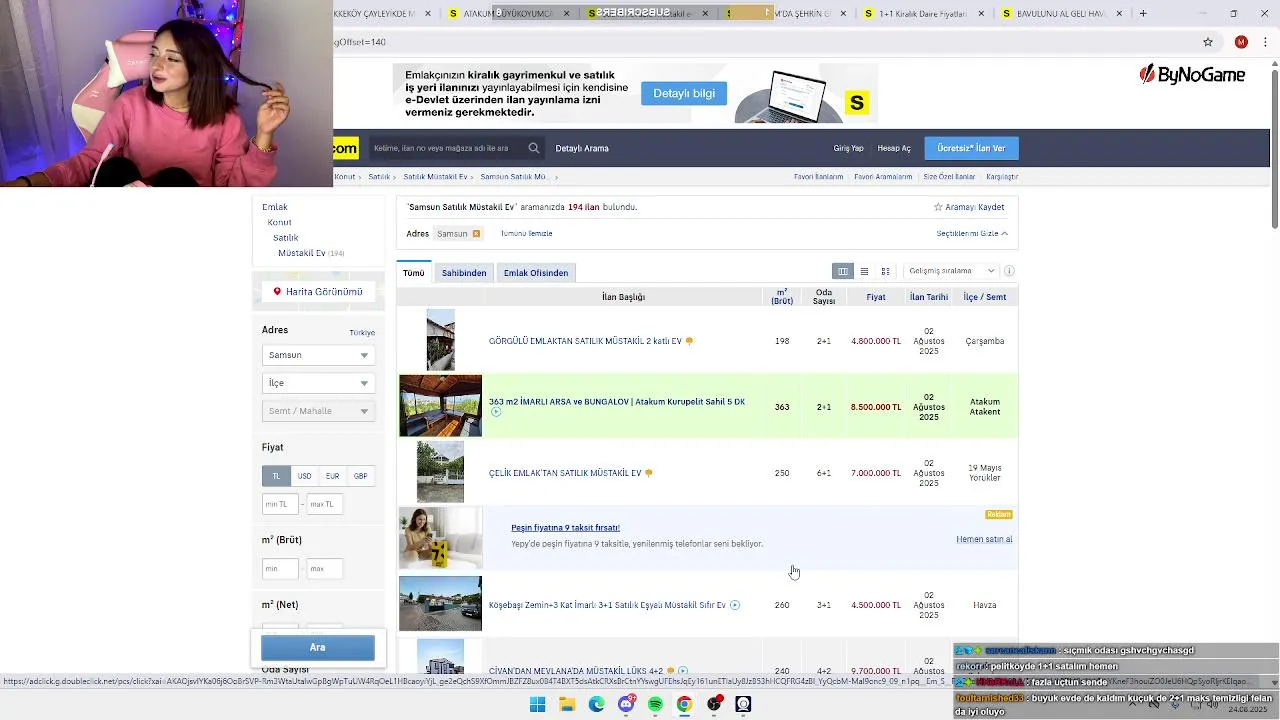
Task: Open File Explorer from taskbar
Action: click(x=567, y=704)
